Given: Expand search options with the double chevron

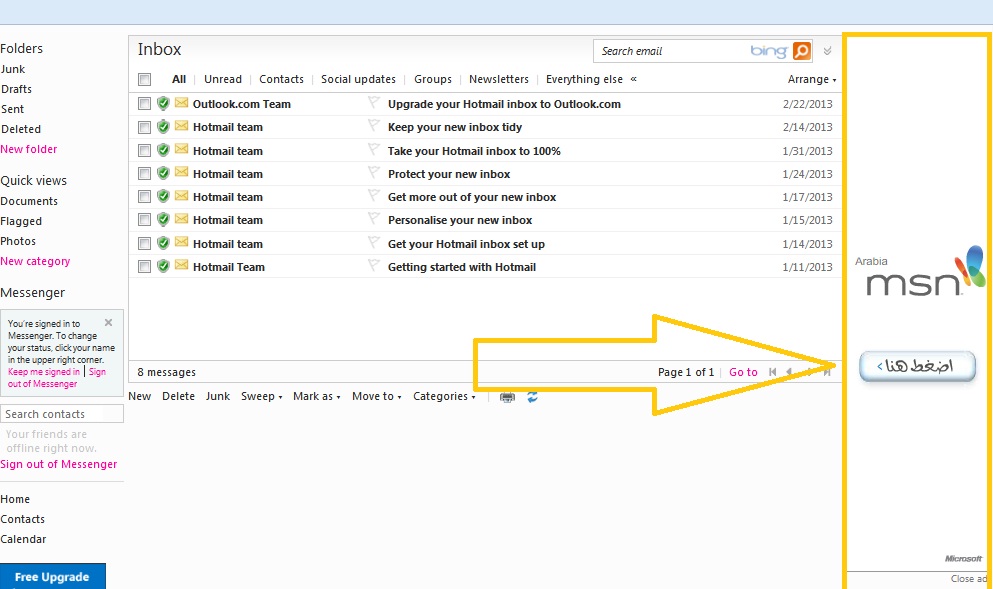Looking at the screenshot, I should [x=827, y=51].
